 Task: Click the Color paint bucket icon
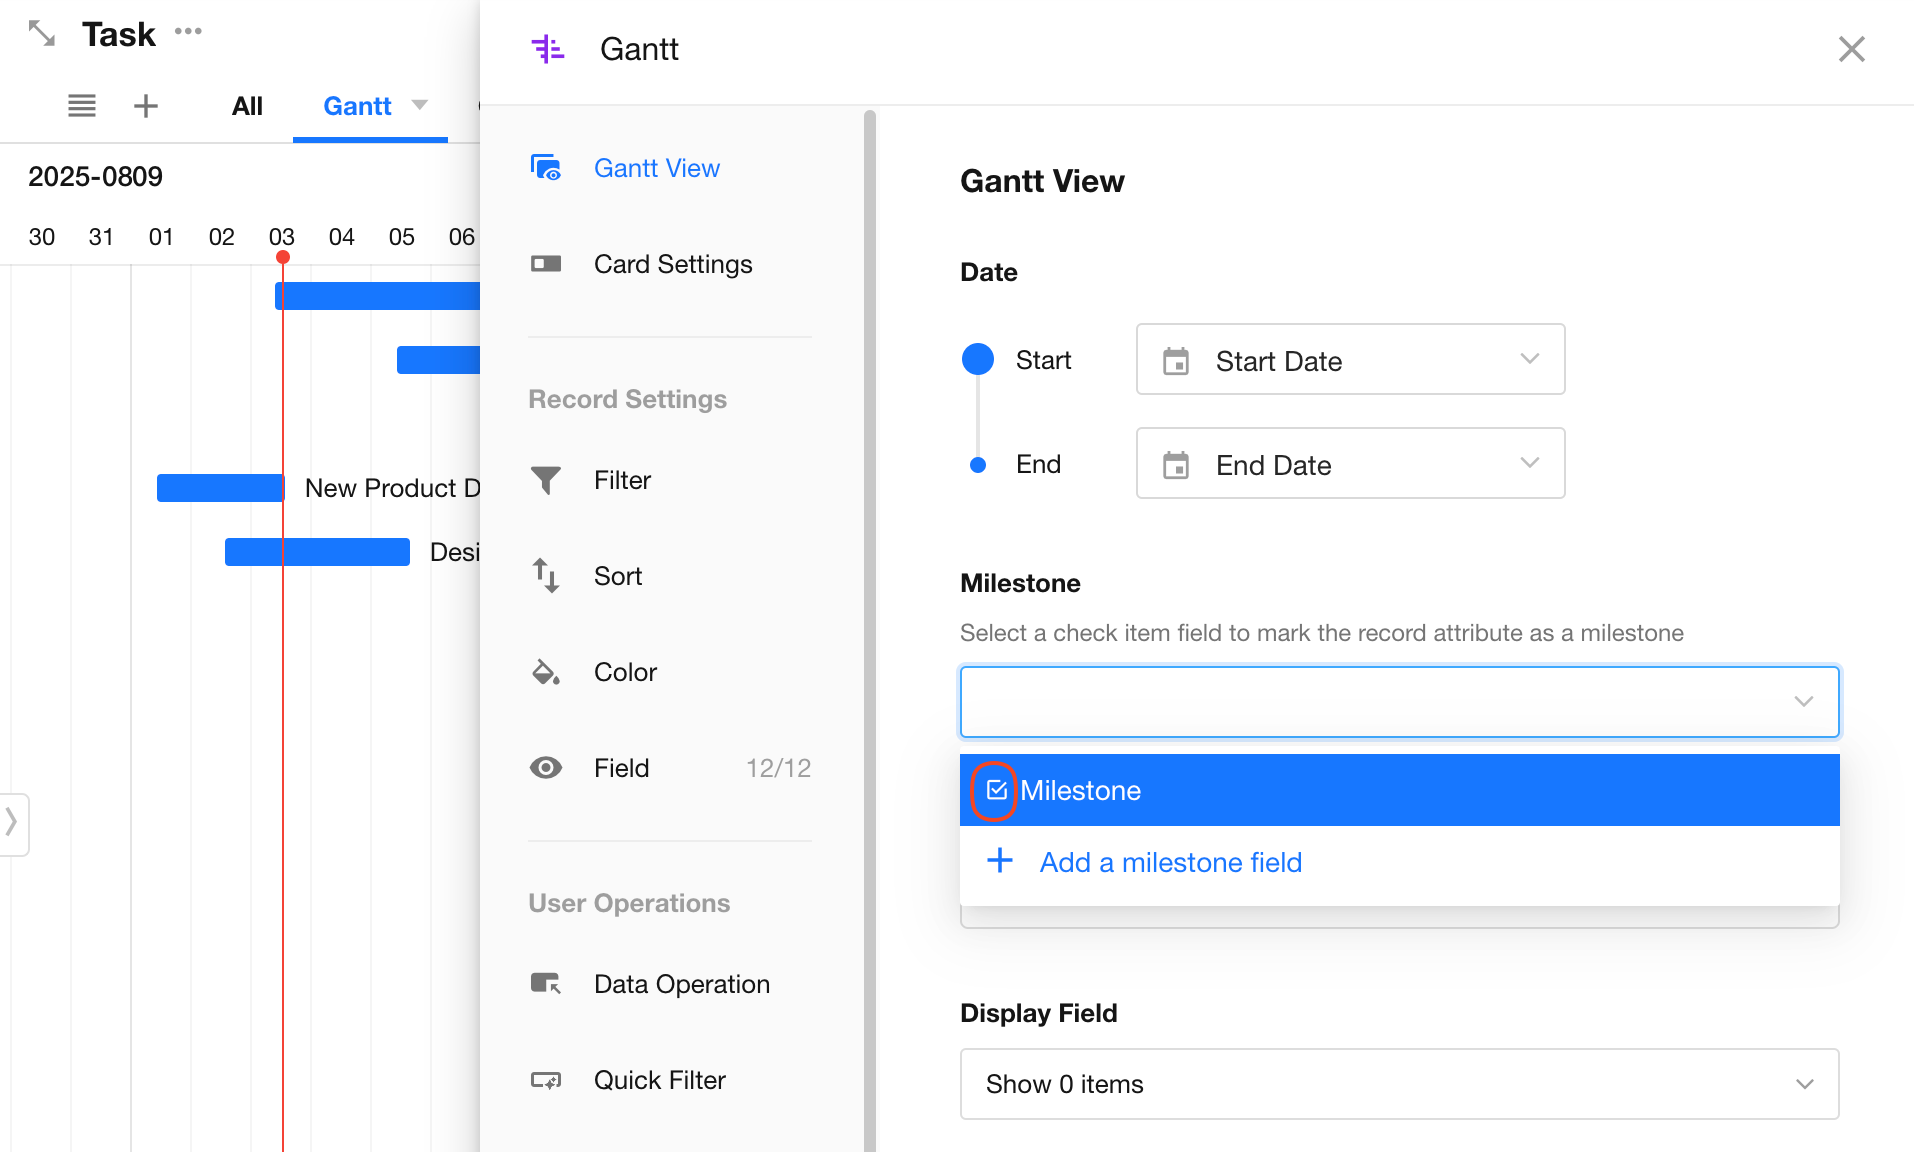pos(546,672)
